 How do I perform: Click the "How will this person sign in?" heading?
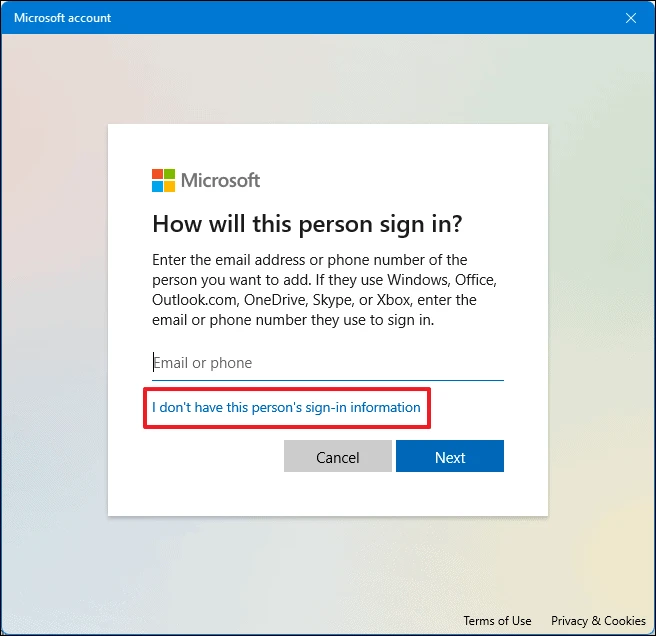307,224
